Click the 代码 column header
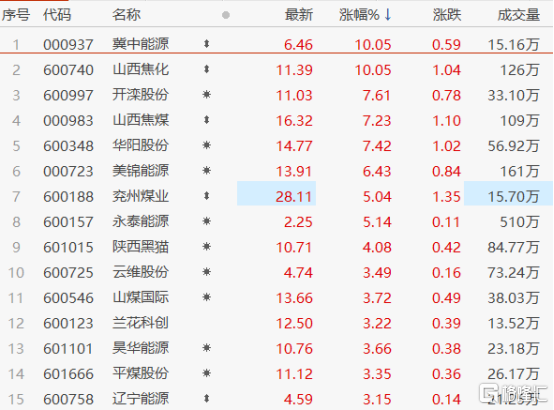554x410 pixels. pyautogui.click(x=57, y=15)
